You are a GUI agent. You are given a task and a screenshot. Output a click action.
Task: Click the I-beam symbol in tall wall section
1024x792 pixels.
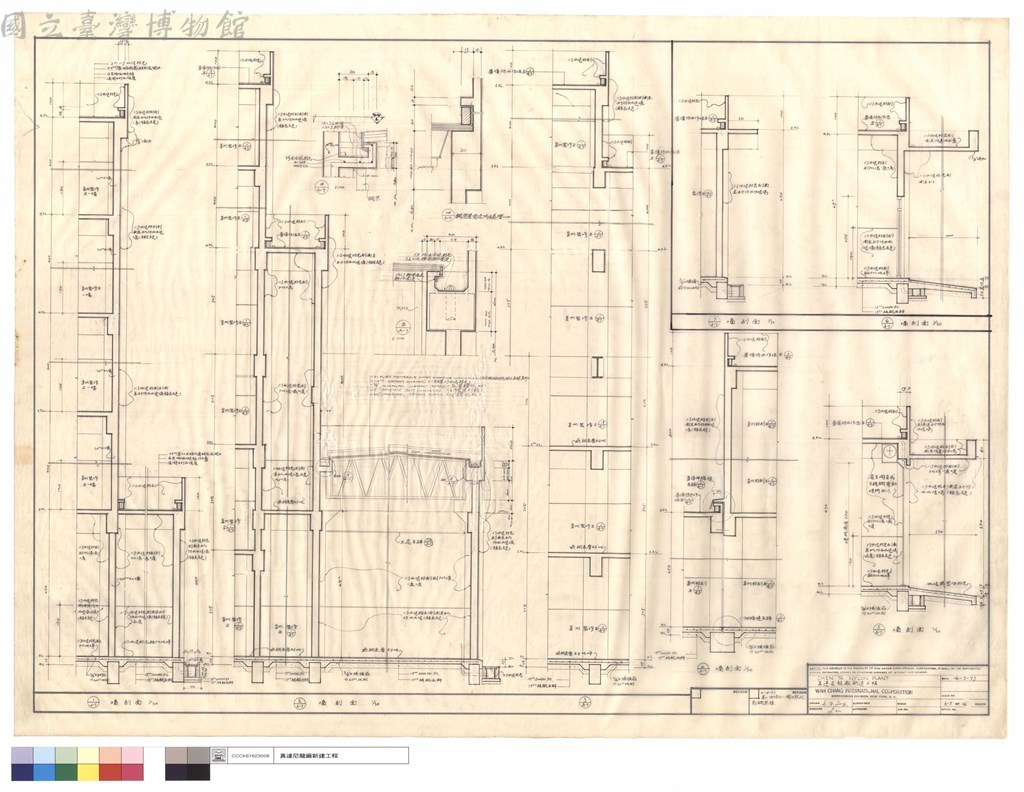598,368
